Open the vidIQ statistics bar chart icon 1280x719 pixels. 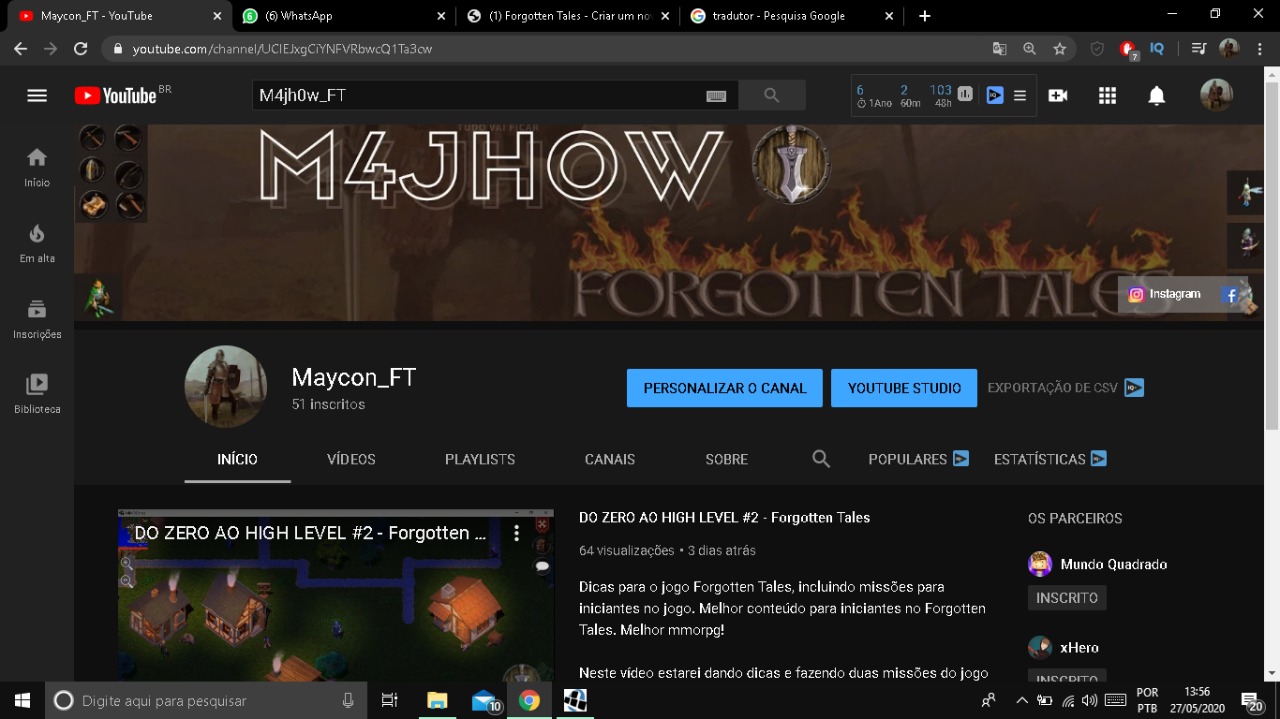tap(965, 94)
